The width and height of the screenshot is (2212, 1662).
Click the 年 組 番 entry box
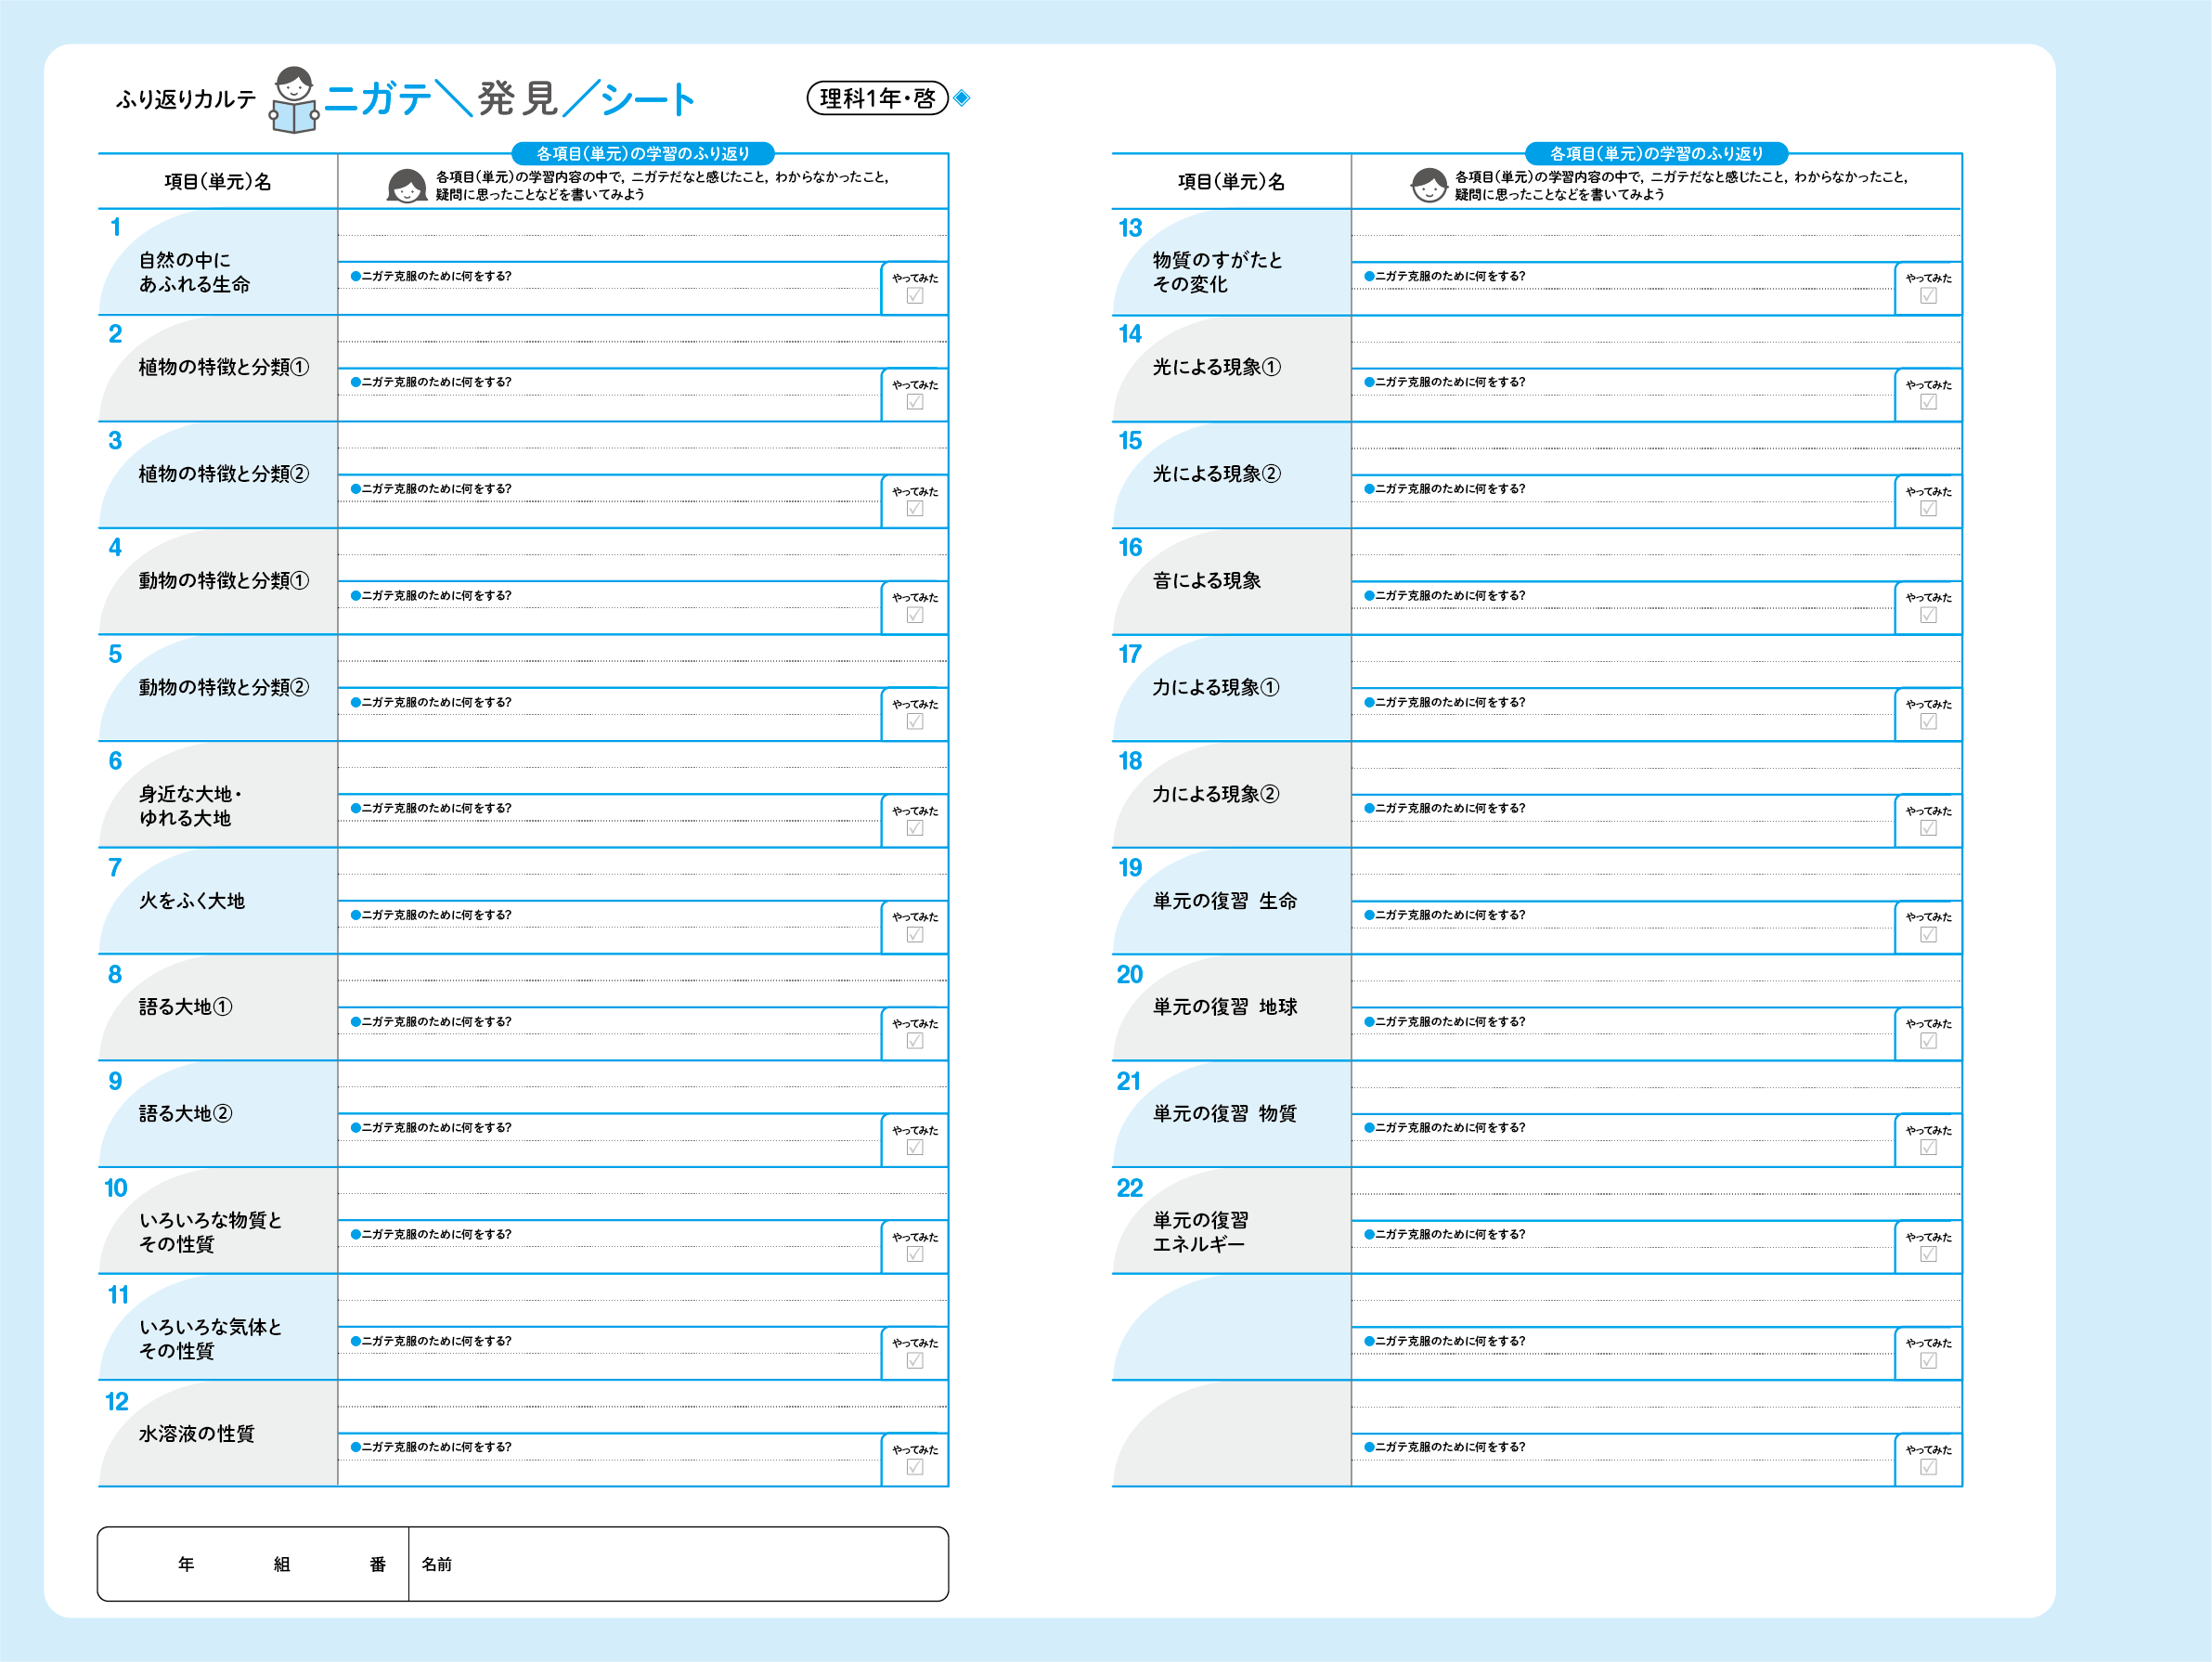[x=253, y=1564]
